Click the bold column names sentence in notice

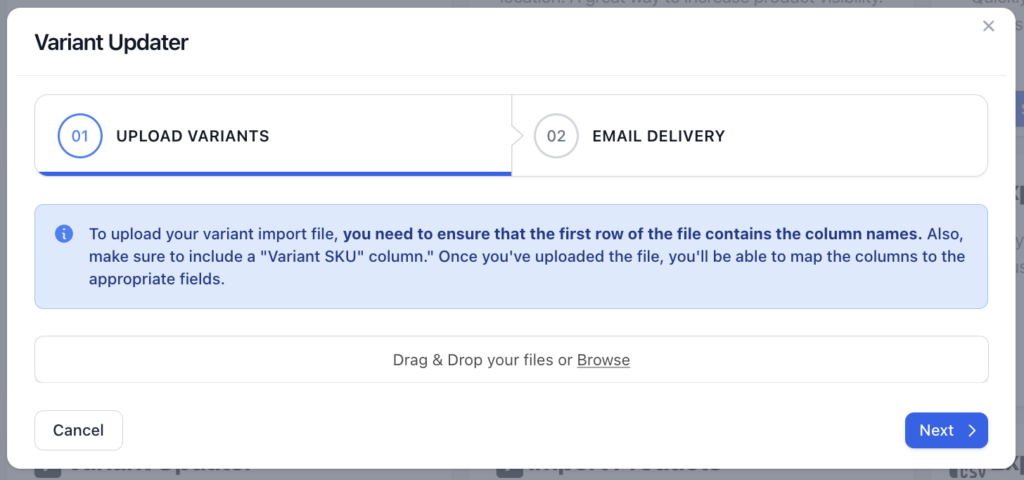pos(633,234)
